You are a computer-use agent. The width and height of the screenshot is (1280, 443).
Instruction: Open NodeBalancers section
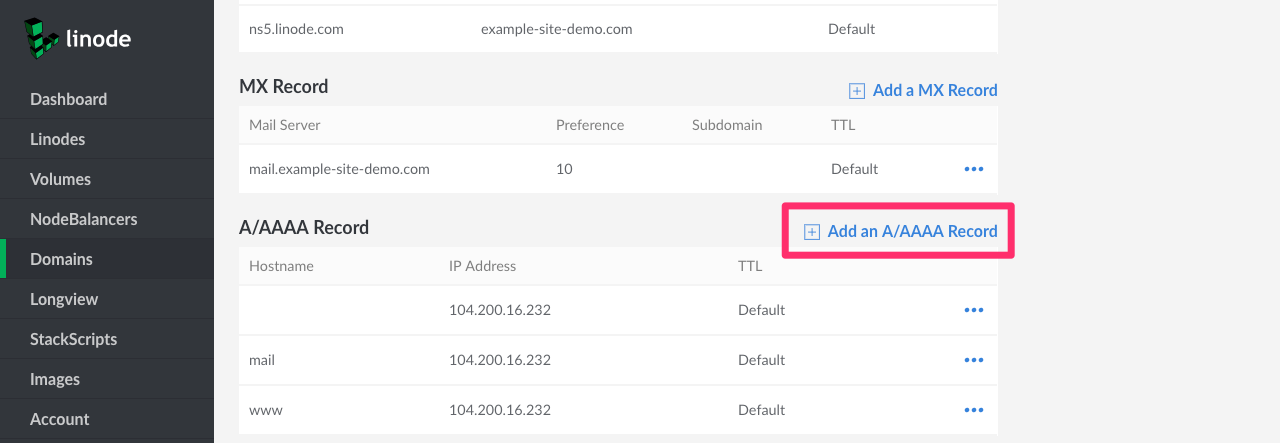tap(83, 219)
